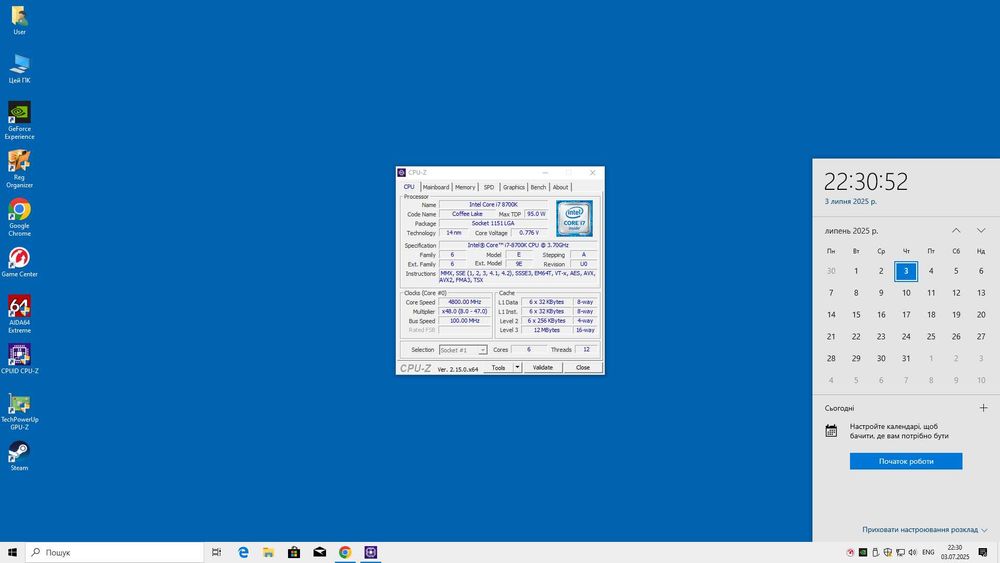Click CPU-Z taskbar button

[371, 552]
